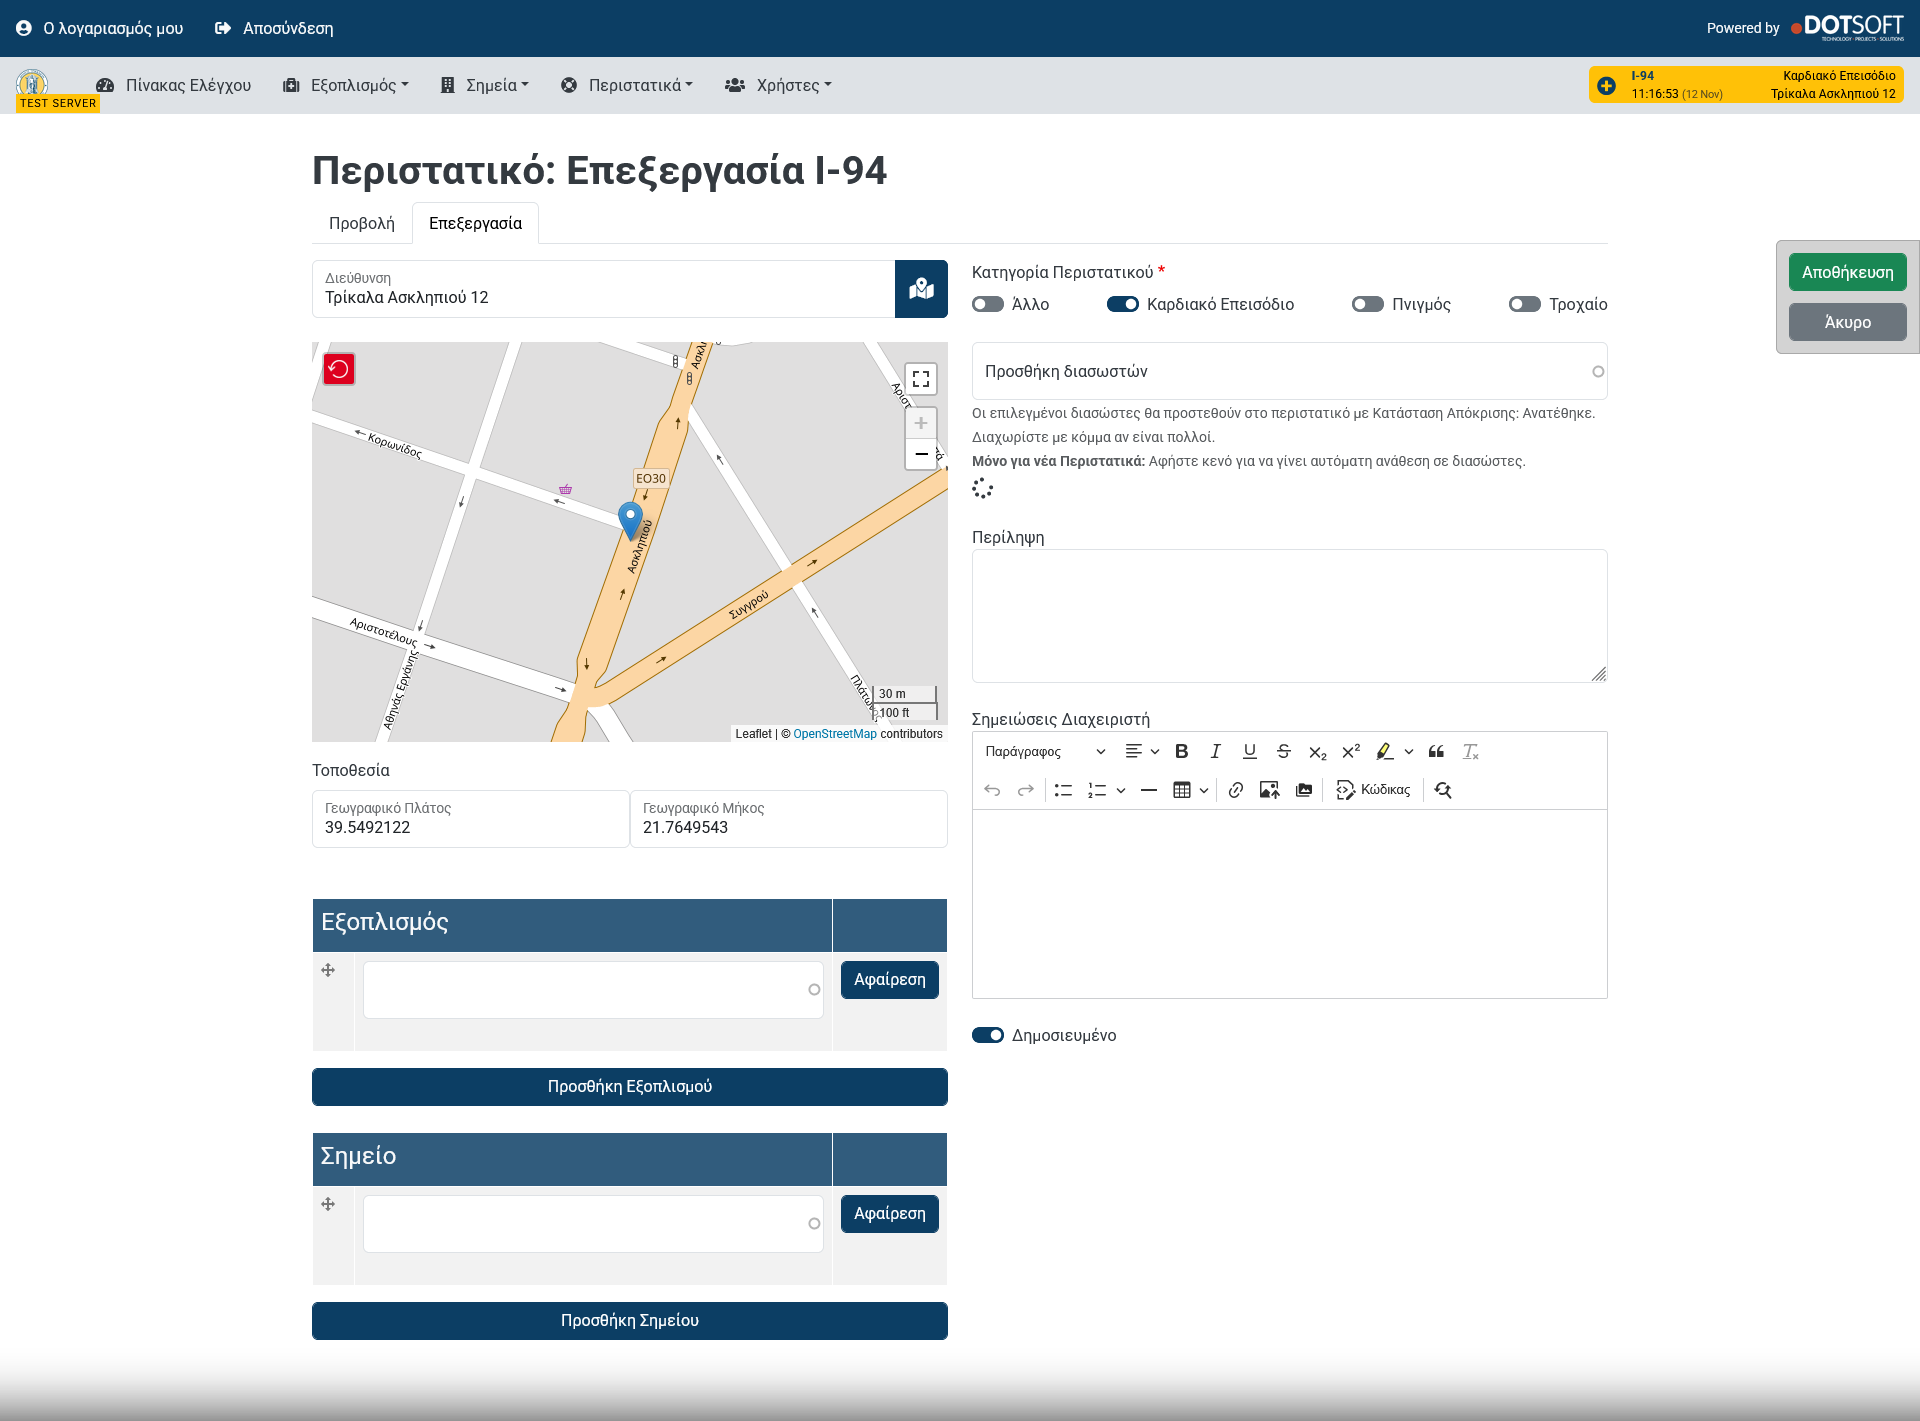This screenshot has width=1920, height=1421.
Task: Insert bulleted list in the editor
Action: [x=1063, y=790]
